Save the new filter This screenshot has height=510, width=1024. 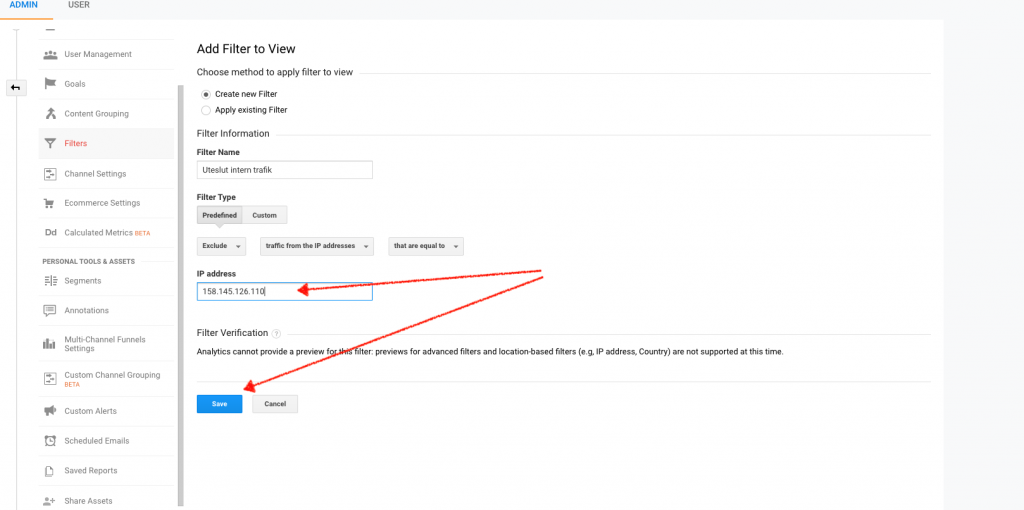pyautogui.click(x=219, y=404)
